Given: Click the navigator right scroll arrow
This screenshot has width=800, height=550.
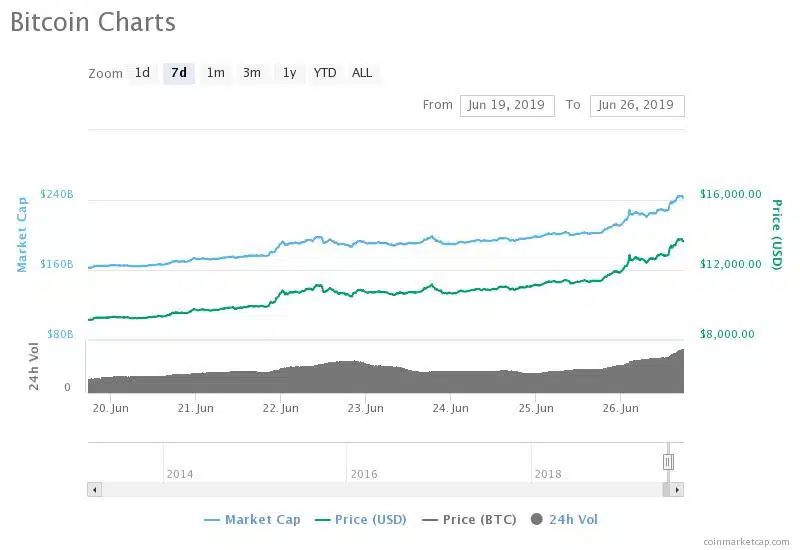Looking at the screenshot, I should pyautogui.click(x=677, y=490).
